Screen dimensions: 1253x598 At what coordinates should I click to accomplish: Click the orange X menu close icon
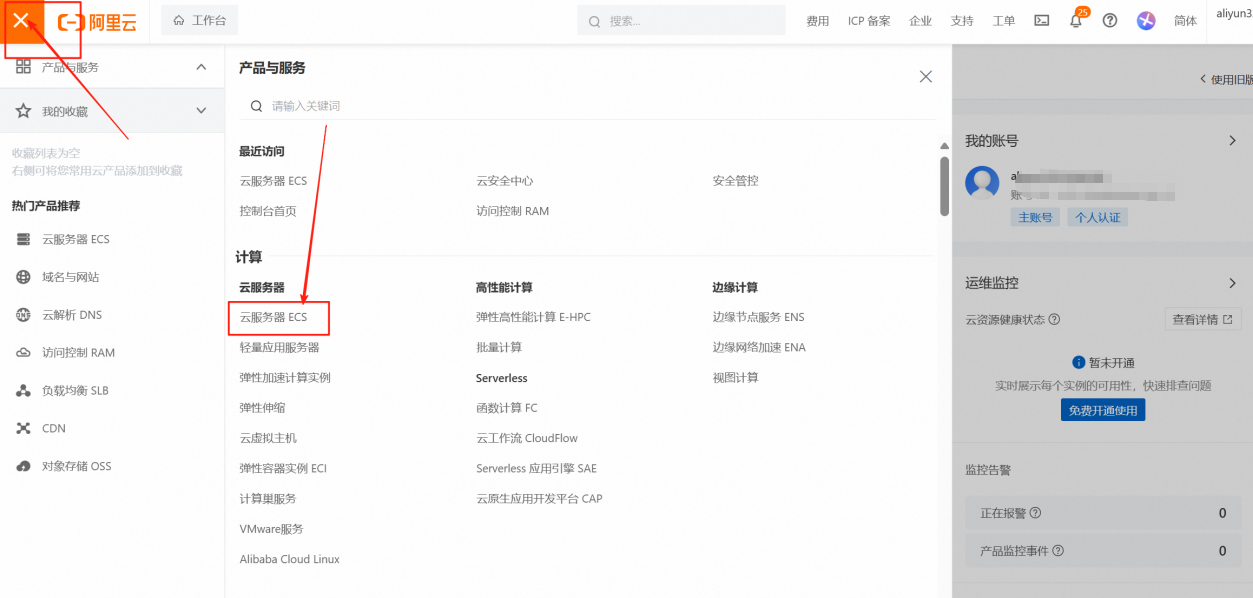21,21
